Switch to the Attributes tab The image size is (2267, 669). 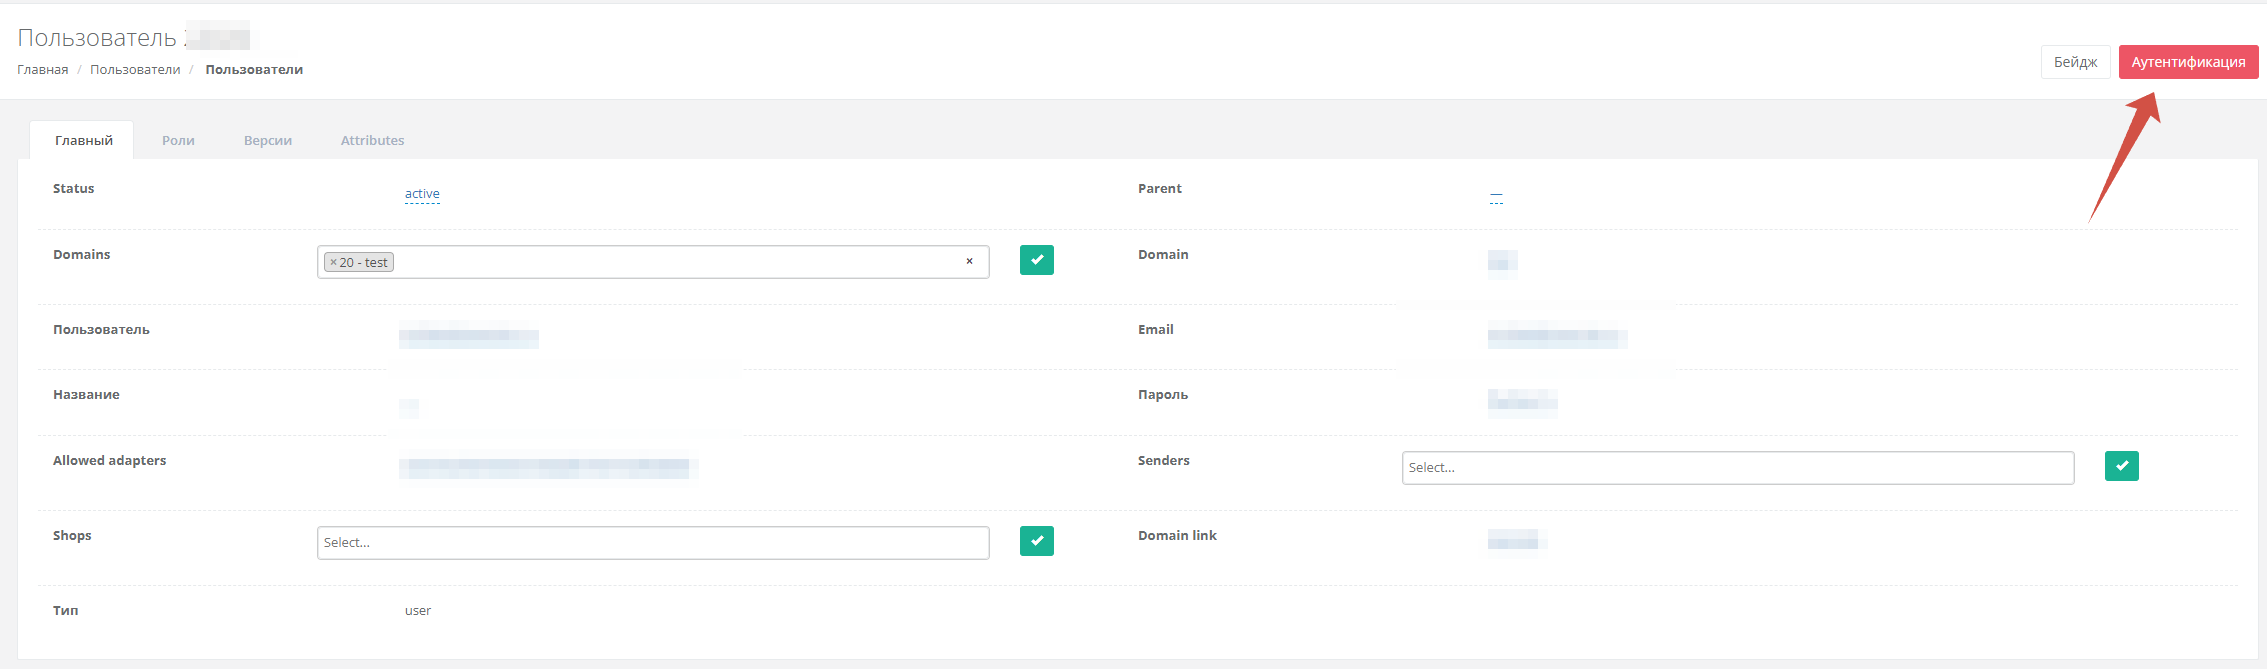point(372,140)
